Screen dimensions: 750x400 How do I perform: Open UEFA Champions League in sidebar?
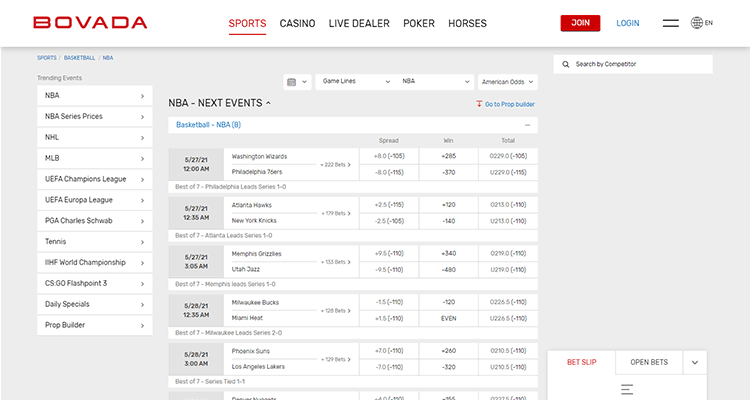pos(95,179)
